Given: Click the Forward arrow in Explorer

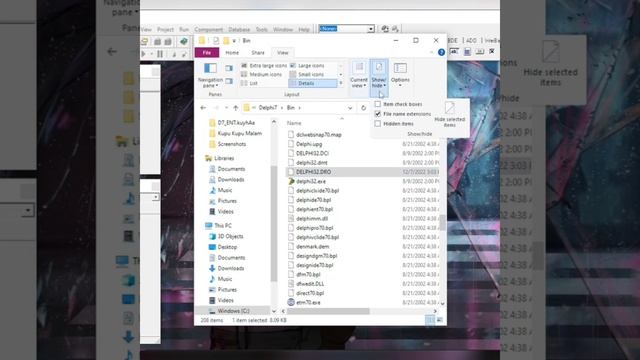Looking at the screenshot, I should 216,108.
